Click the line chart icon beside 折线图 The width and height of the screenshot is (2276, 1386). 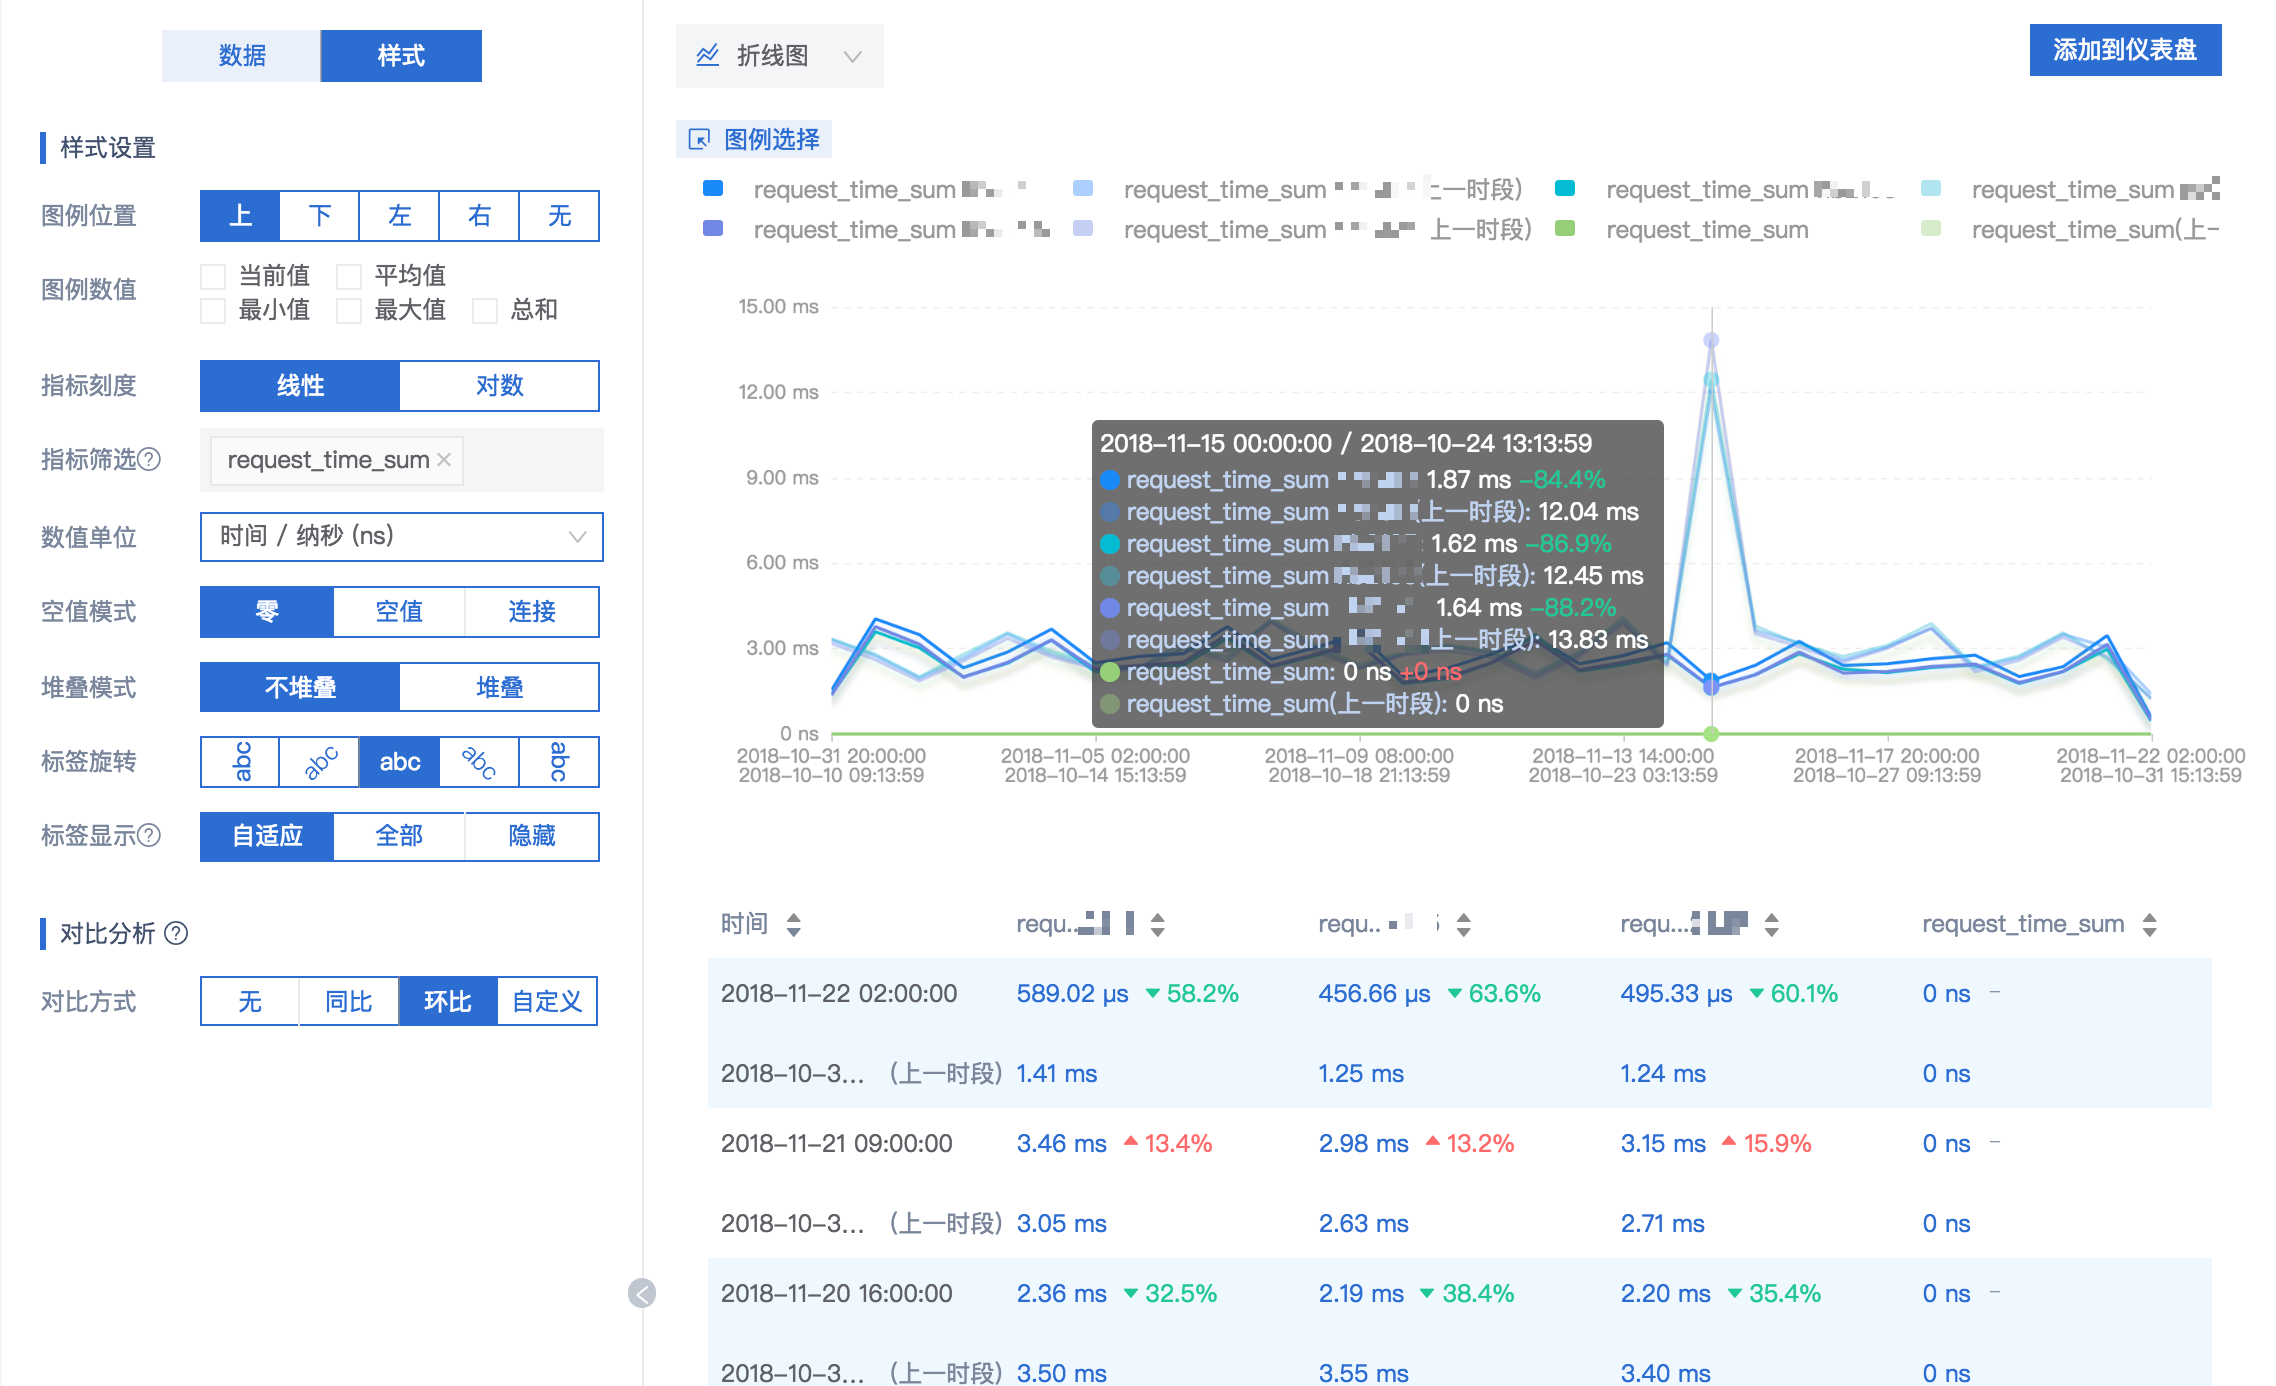(x=708, y=56)
